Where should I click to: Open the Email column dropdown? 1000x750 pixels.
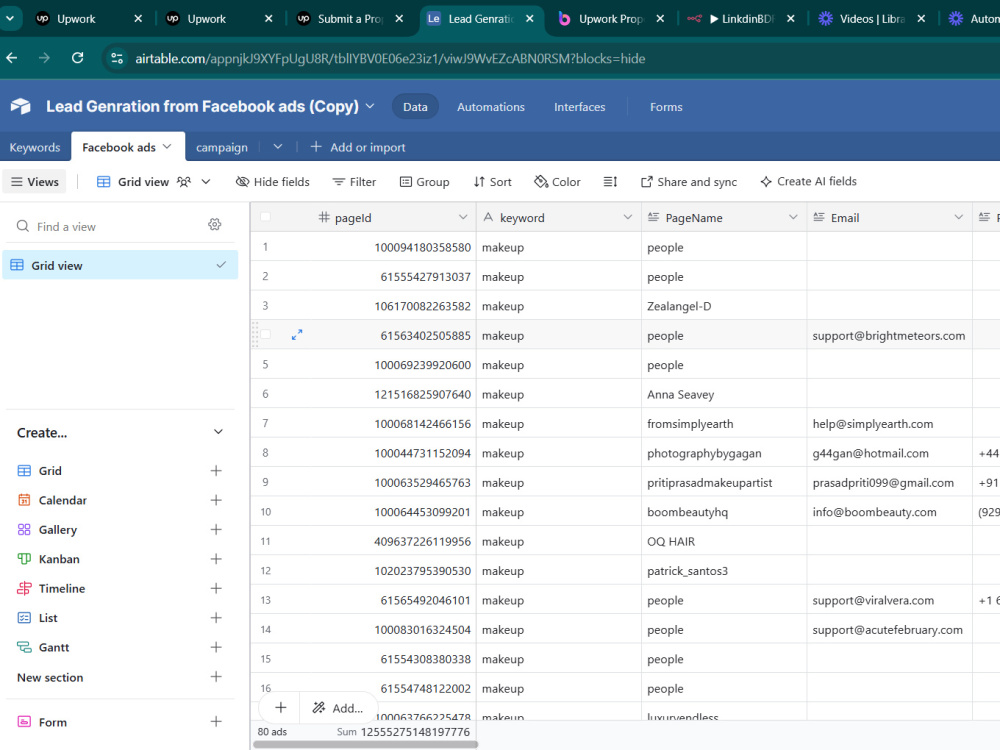tap(958, 217)
